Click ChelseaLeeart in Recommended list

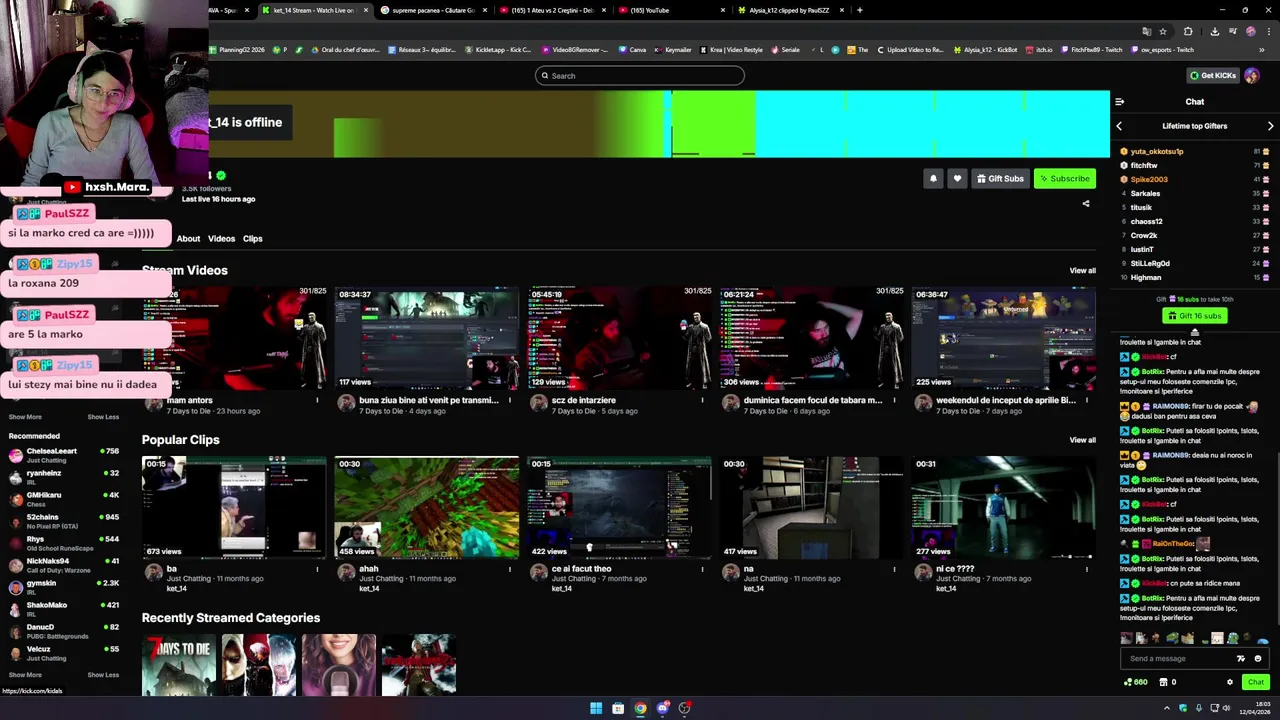click(x=63, y=455)
